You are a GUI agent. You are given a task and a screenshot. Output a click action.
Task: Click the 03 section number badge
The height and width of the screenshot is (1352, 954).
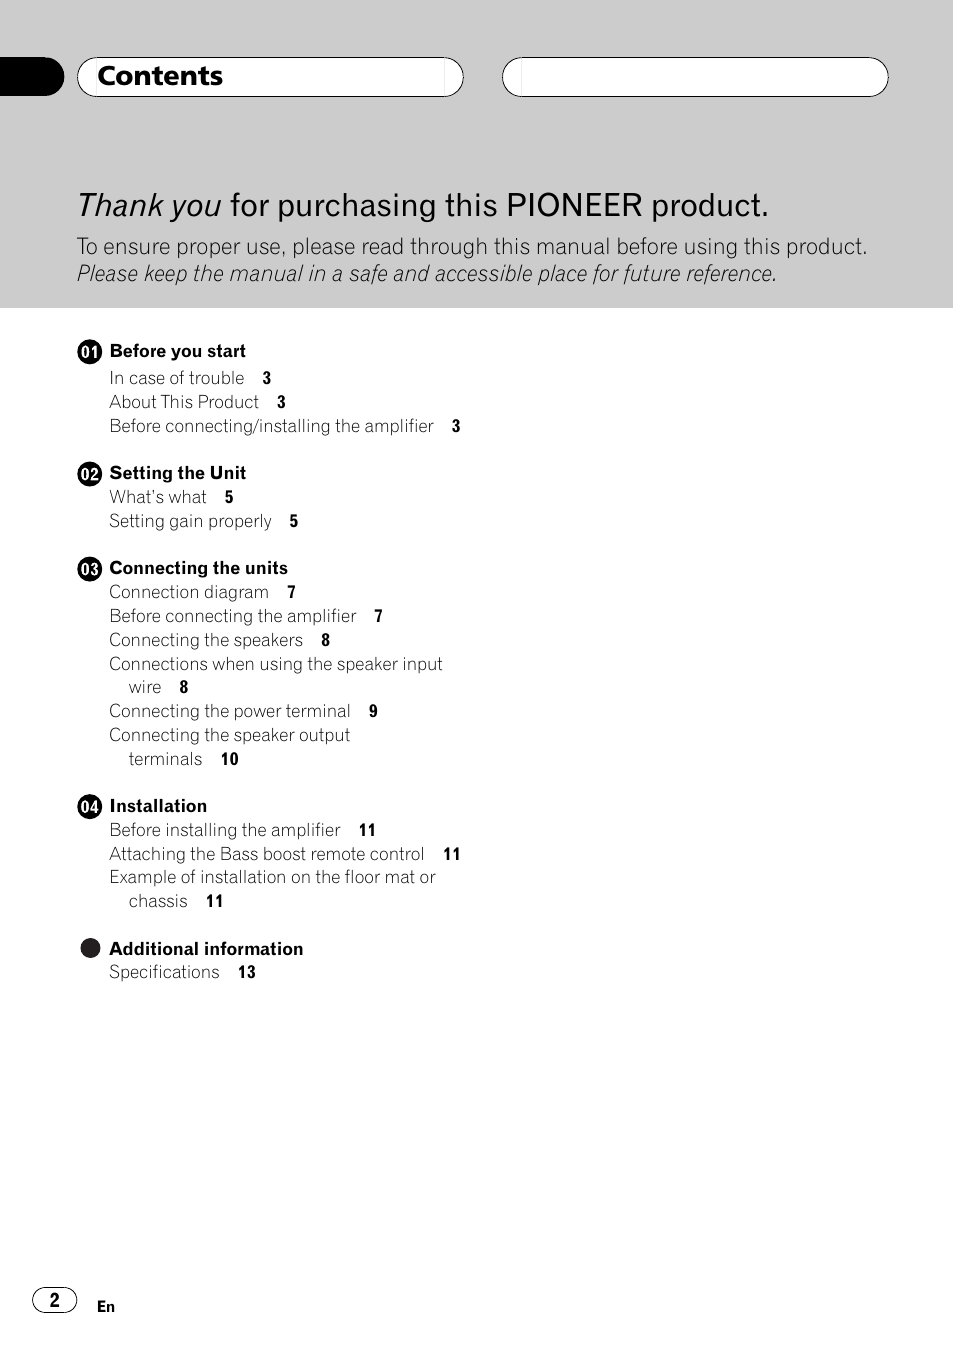pos(90,569)
